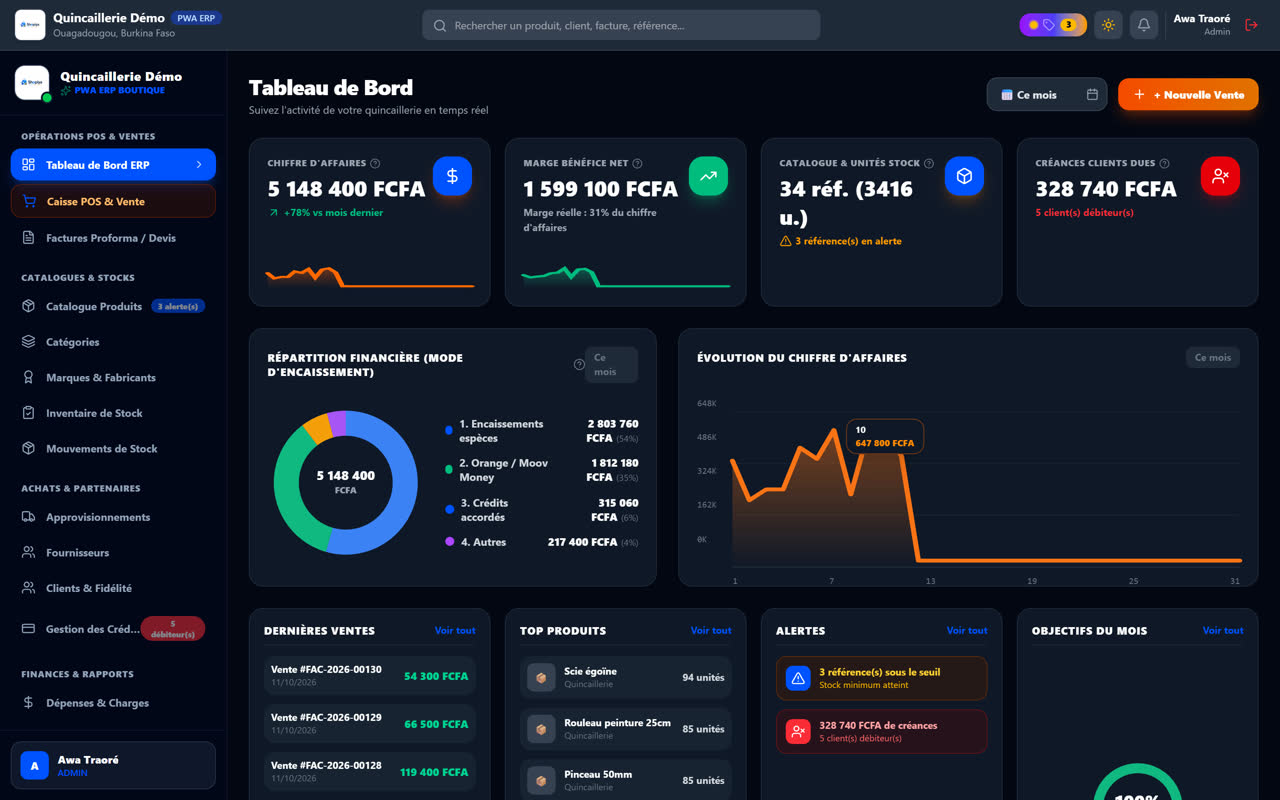
Task: Open the Fournisseurs sidebar item
Action: [x=113, y=552]
